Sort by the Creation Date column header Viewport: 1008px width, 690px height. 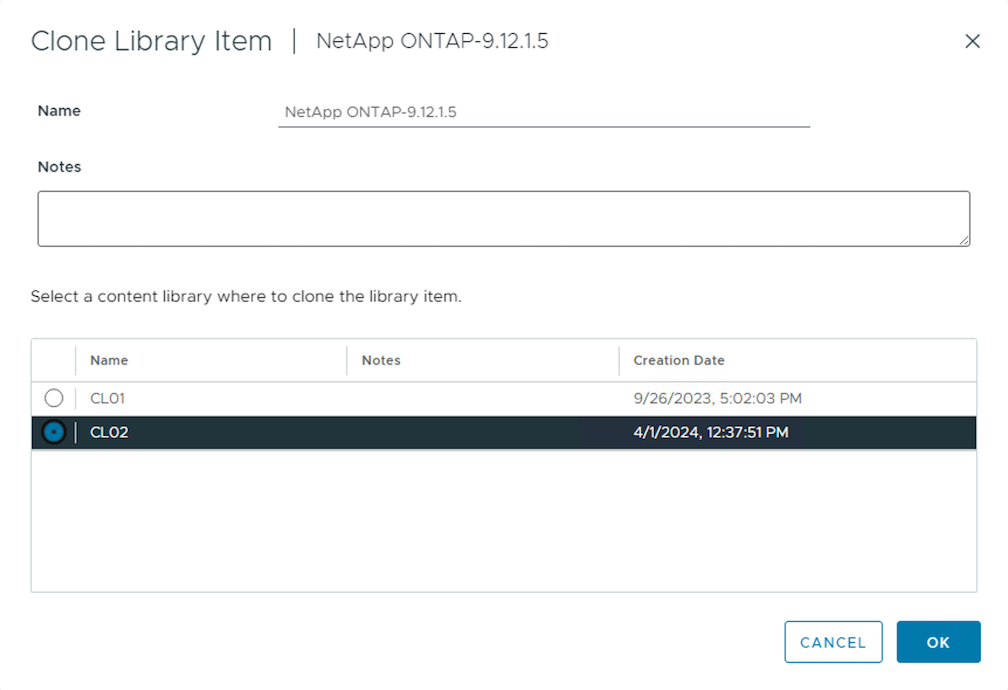(x=679, y=360)
